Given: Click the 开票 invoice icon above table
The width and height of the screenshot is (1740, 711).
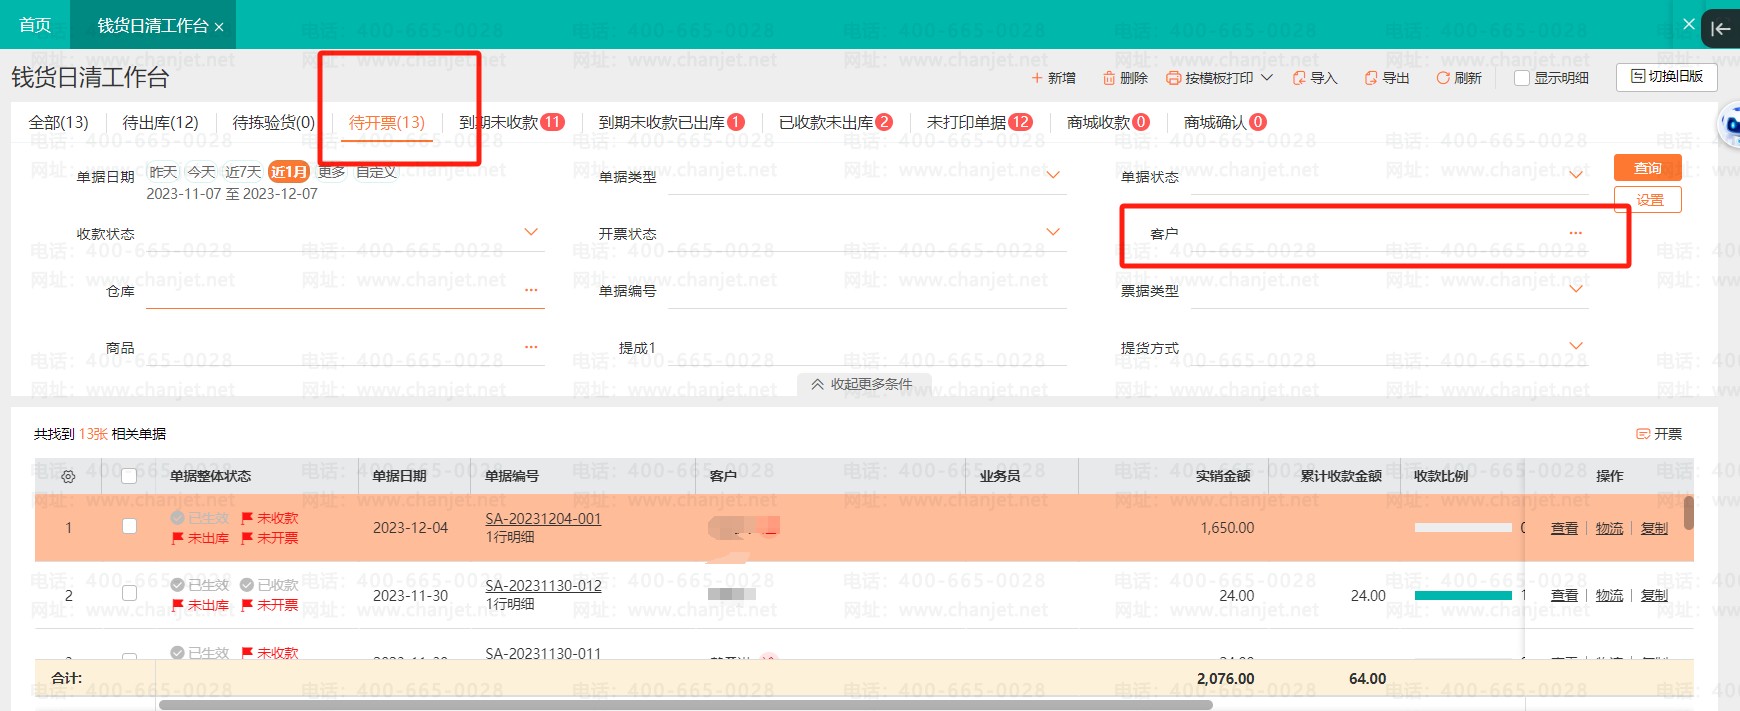Looking at the screenshot, I should (1642, 434).
